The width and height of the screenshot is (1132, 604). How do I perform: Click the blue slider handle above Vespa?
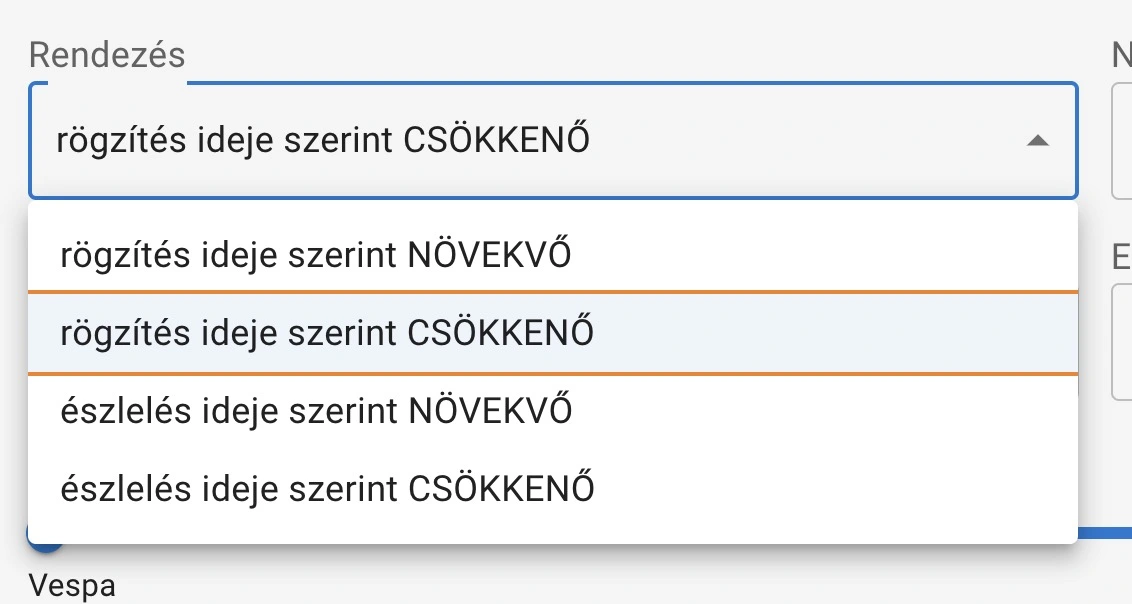[x=45, y=543]
